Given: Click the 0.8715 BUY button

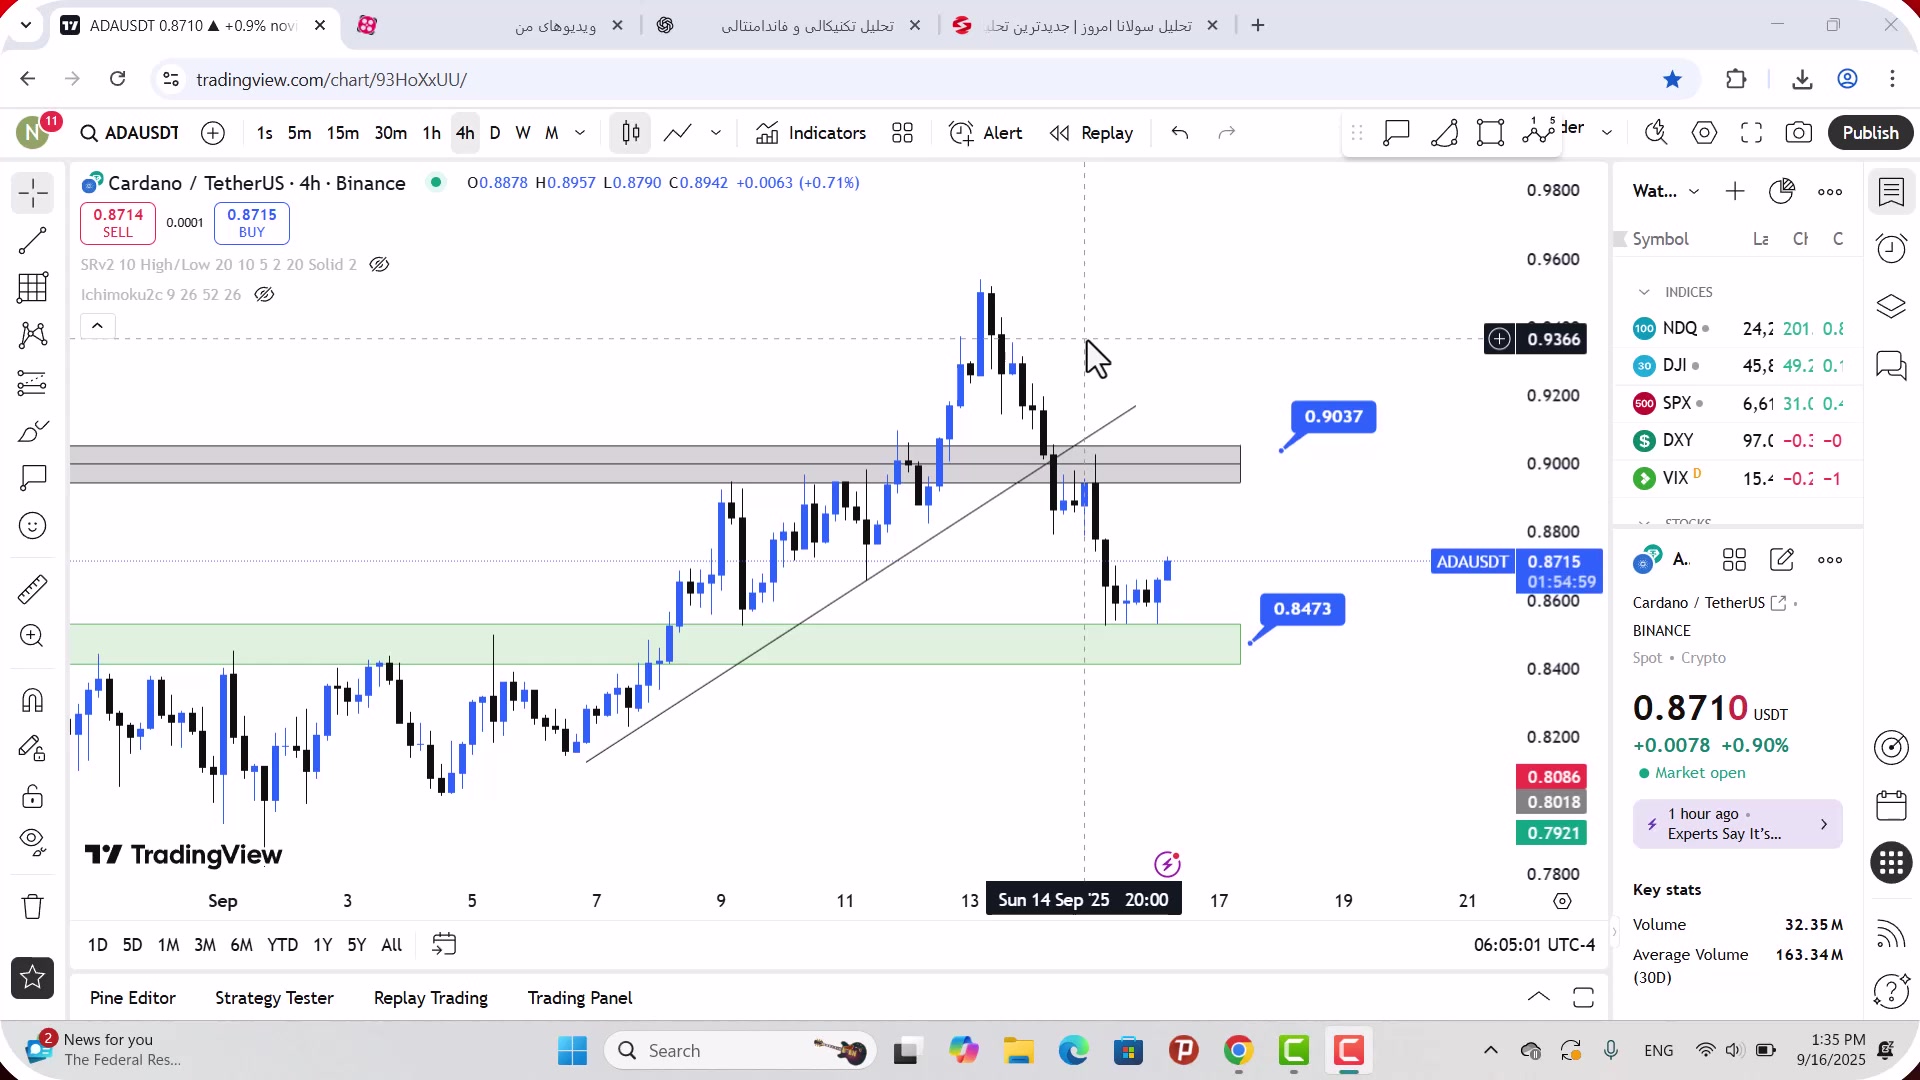Looking at the screenshot, I should (252, 223).
